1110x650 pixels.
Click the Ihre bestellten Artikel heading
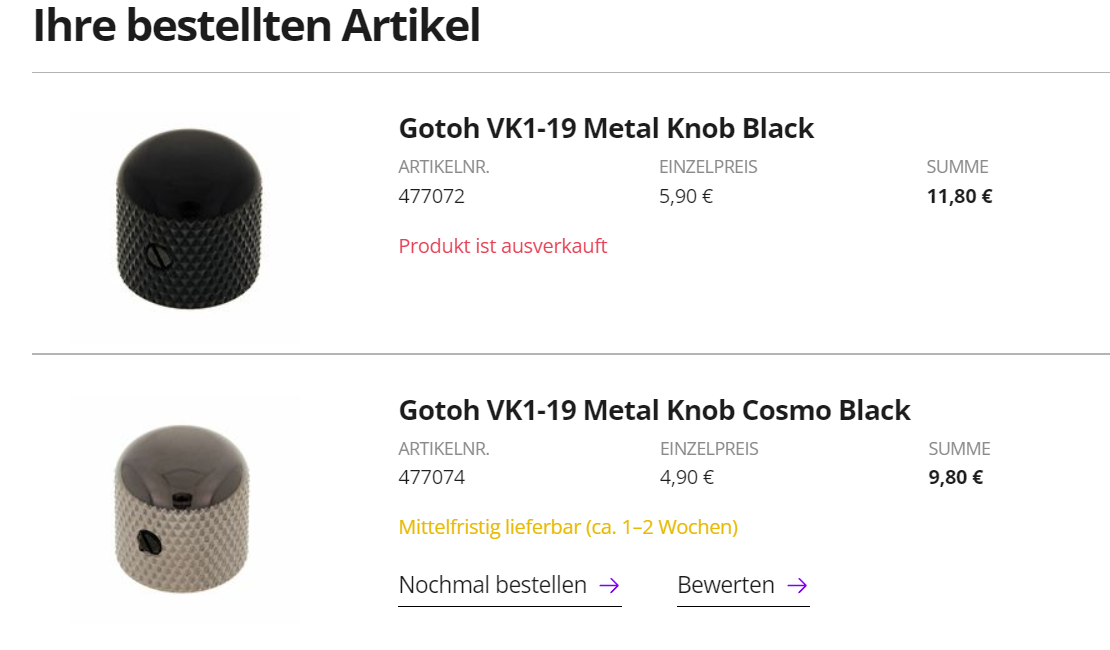(256, 25)
